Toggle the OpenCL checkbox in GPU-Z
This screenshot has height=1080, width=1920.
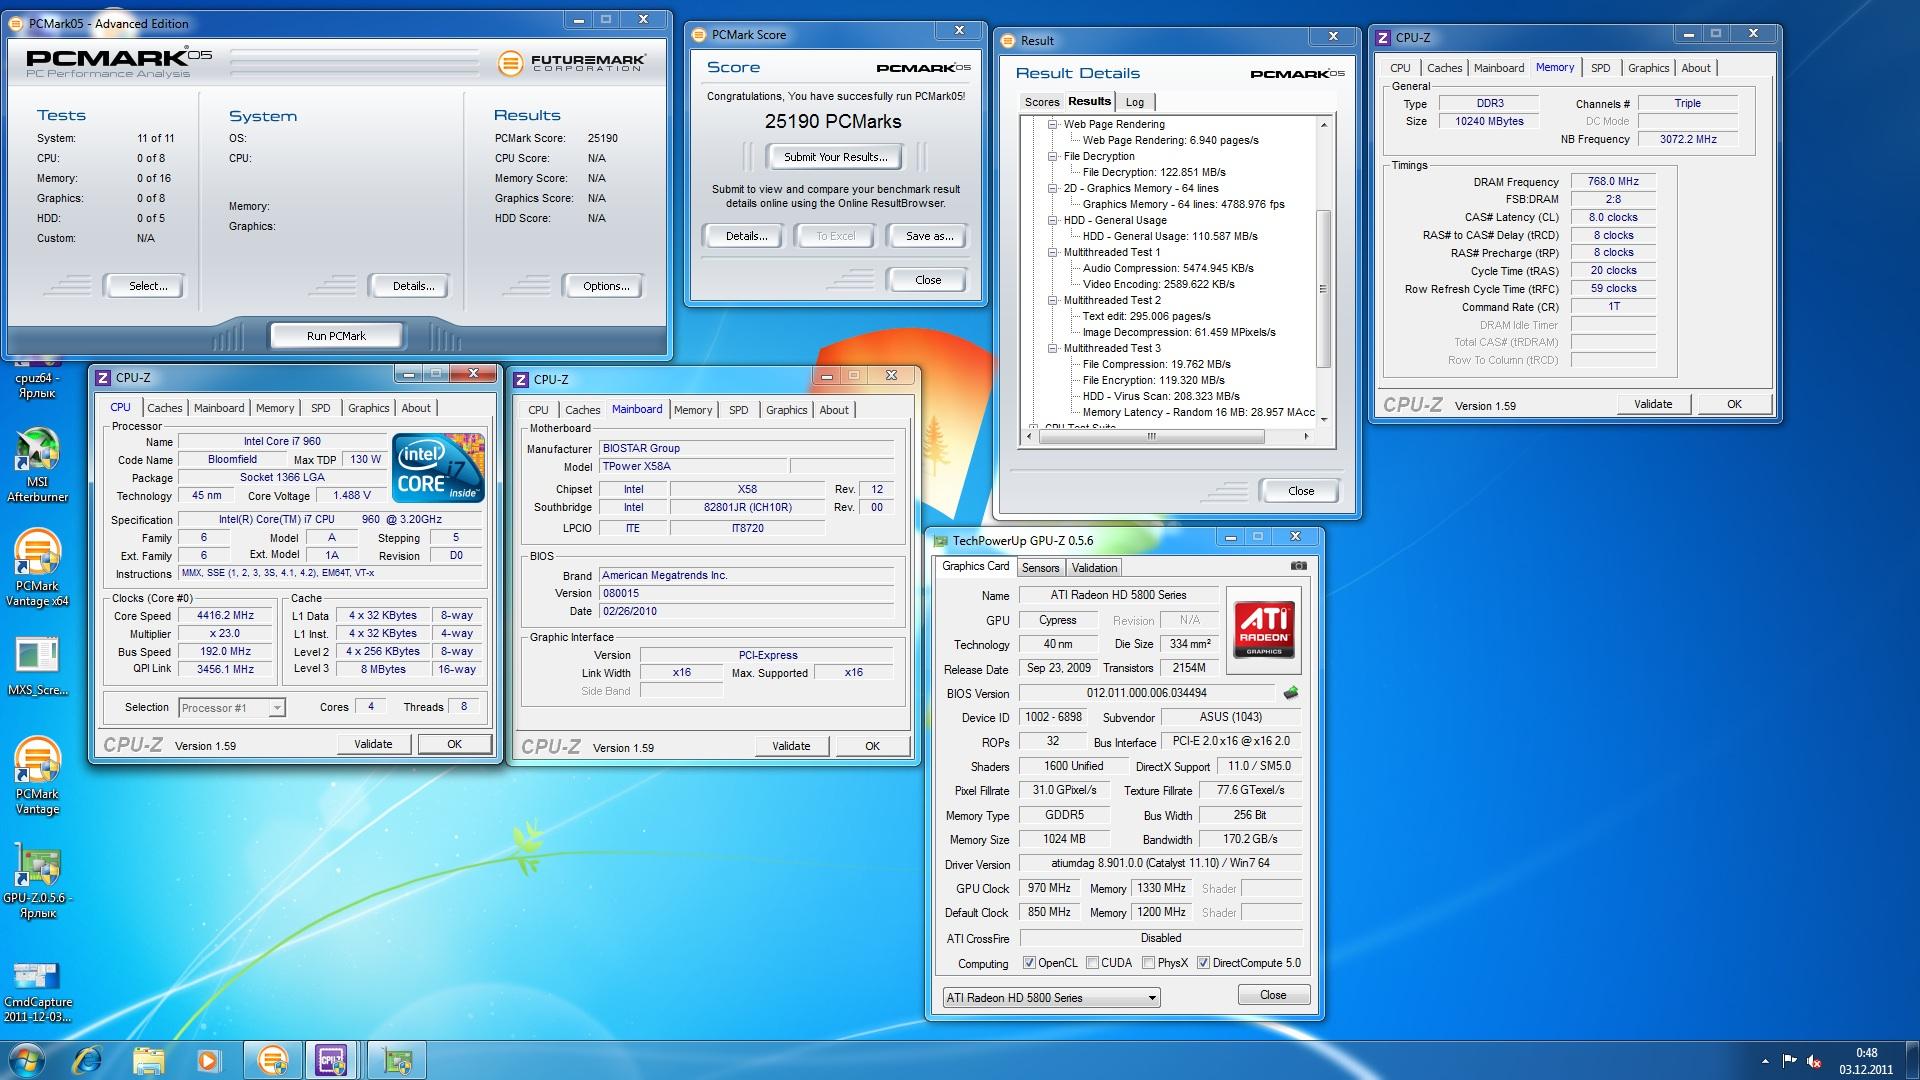(x=1029, y=963)
